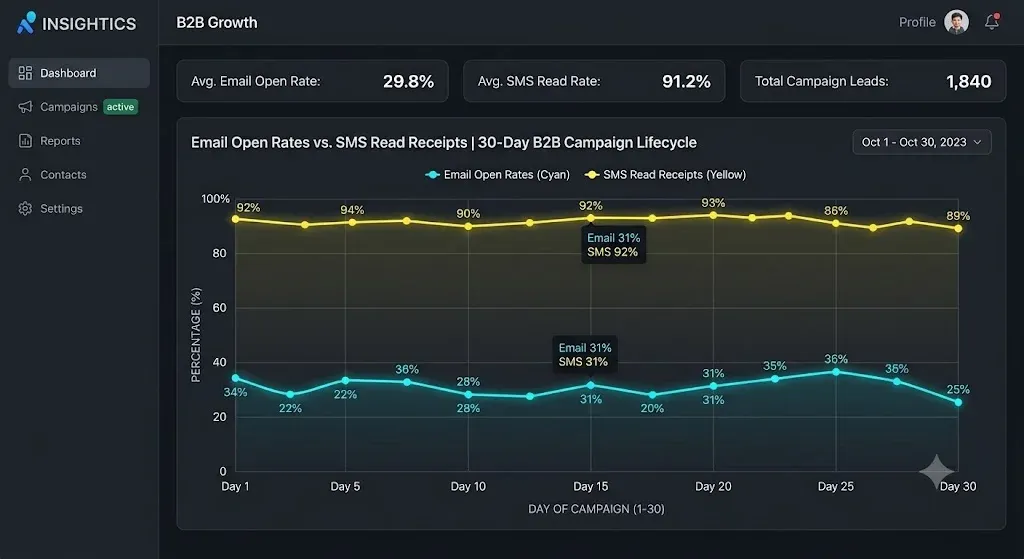This screenshot has width=1024, height=559.
Task: Click the 86% SMS data label
Action: coord(836,211)
